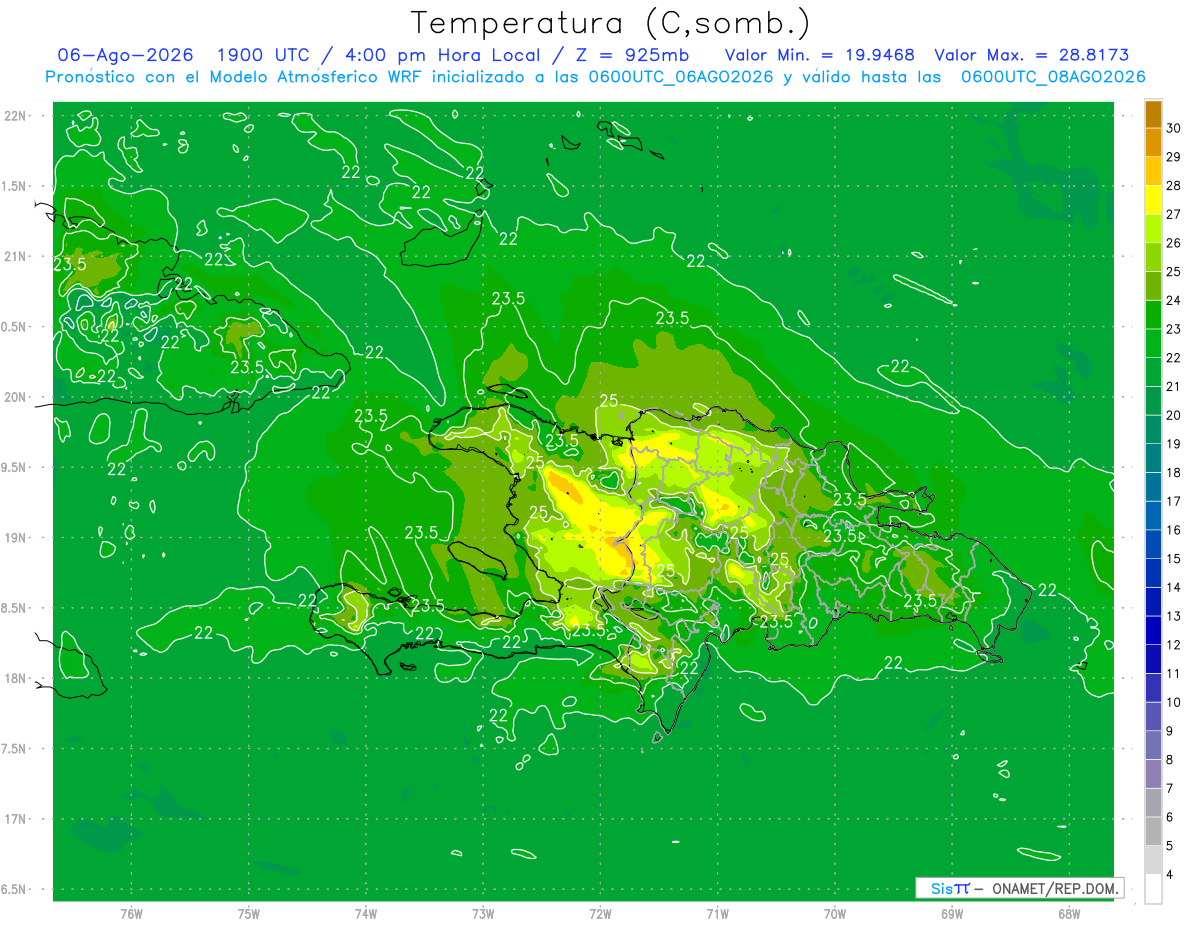1200x927 pixels.
Task: Click the '22N' latitude axis label
Action: [15, 116]
